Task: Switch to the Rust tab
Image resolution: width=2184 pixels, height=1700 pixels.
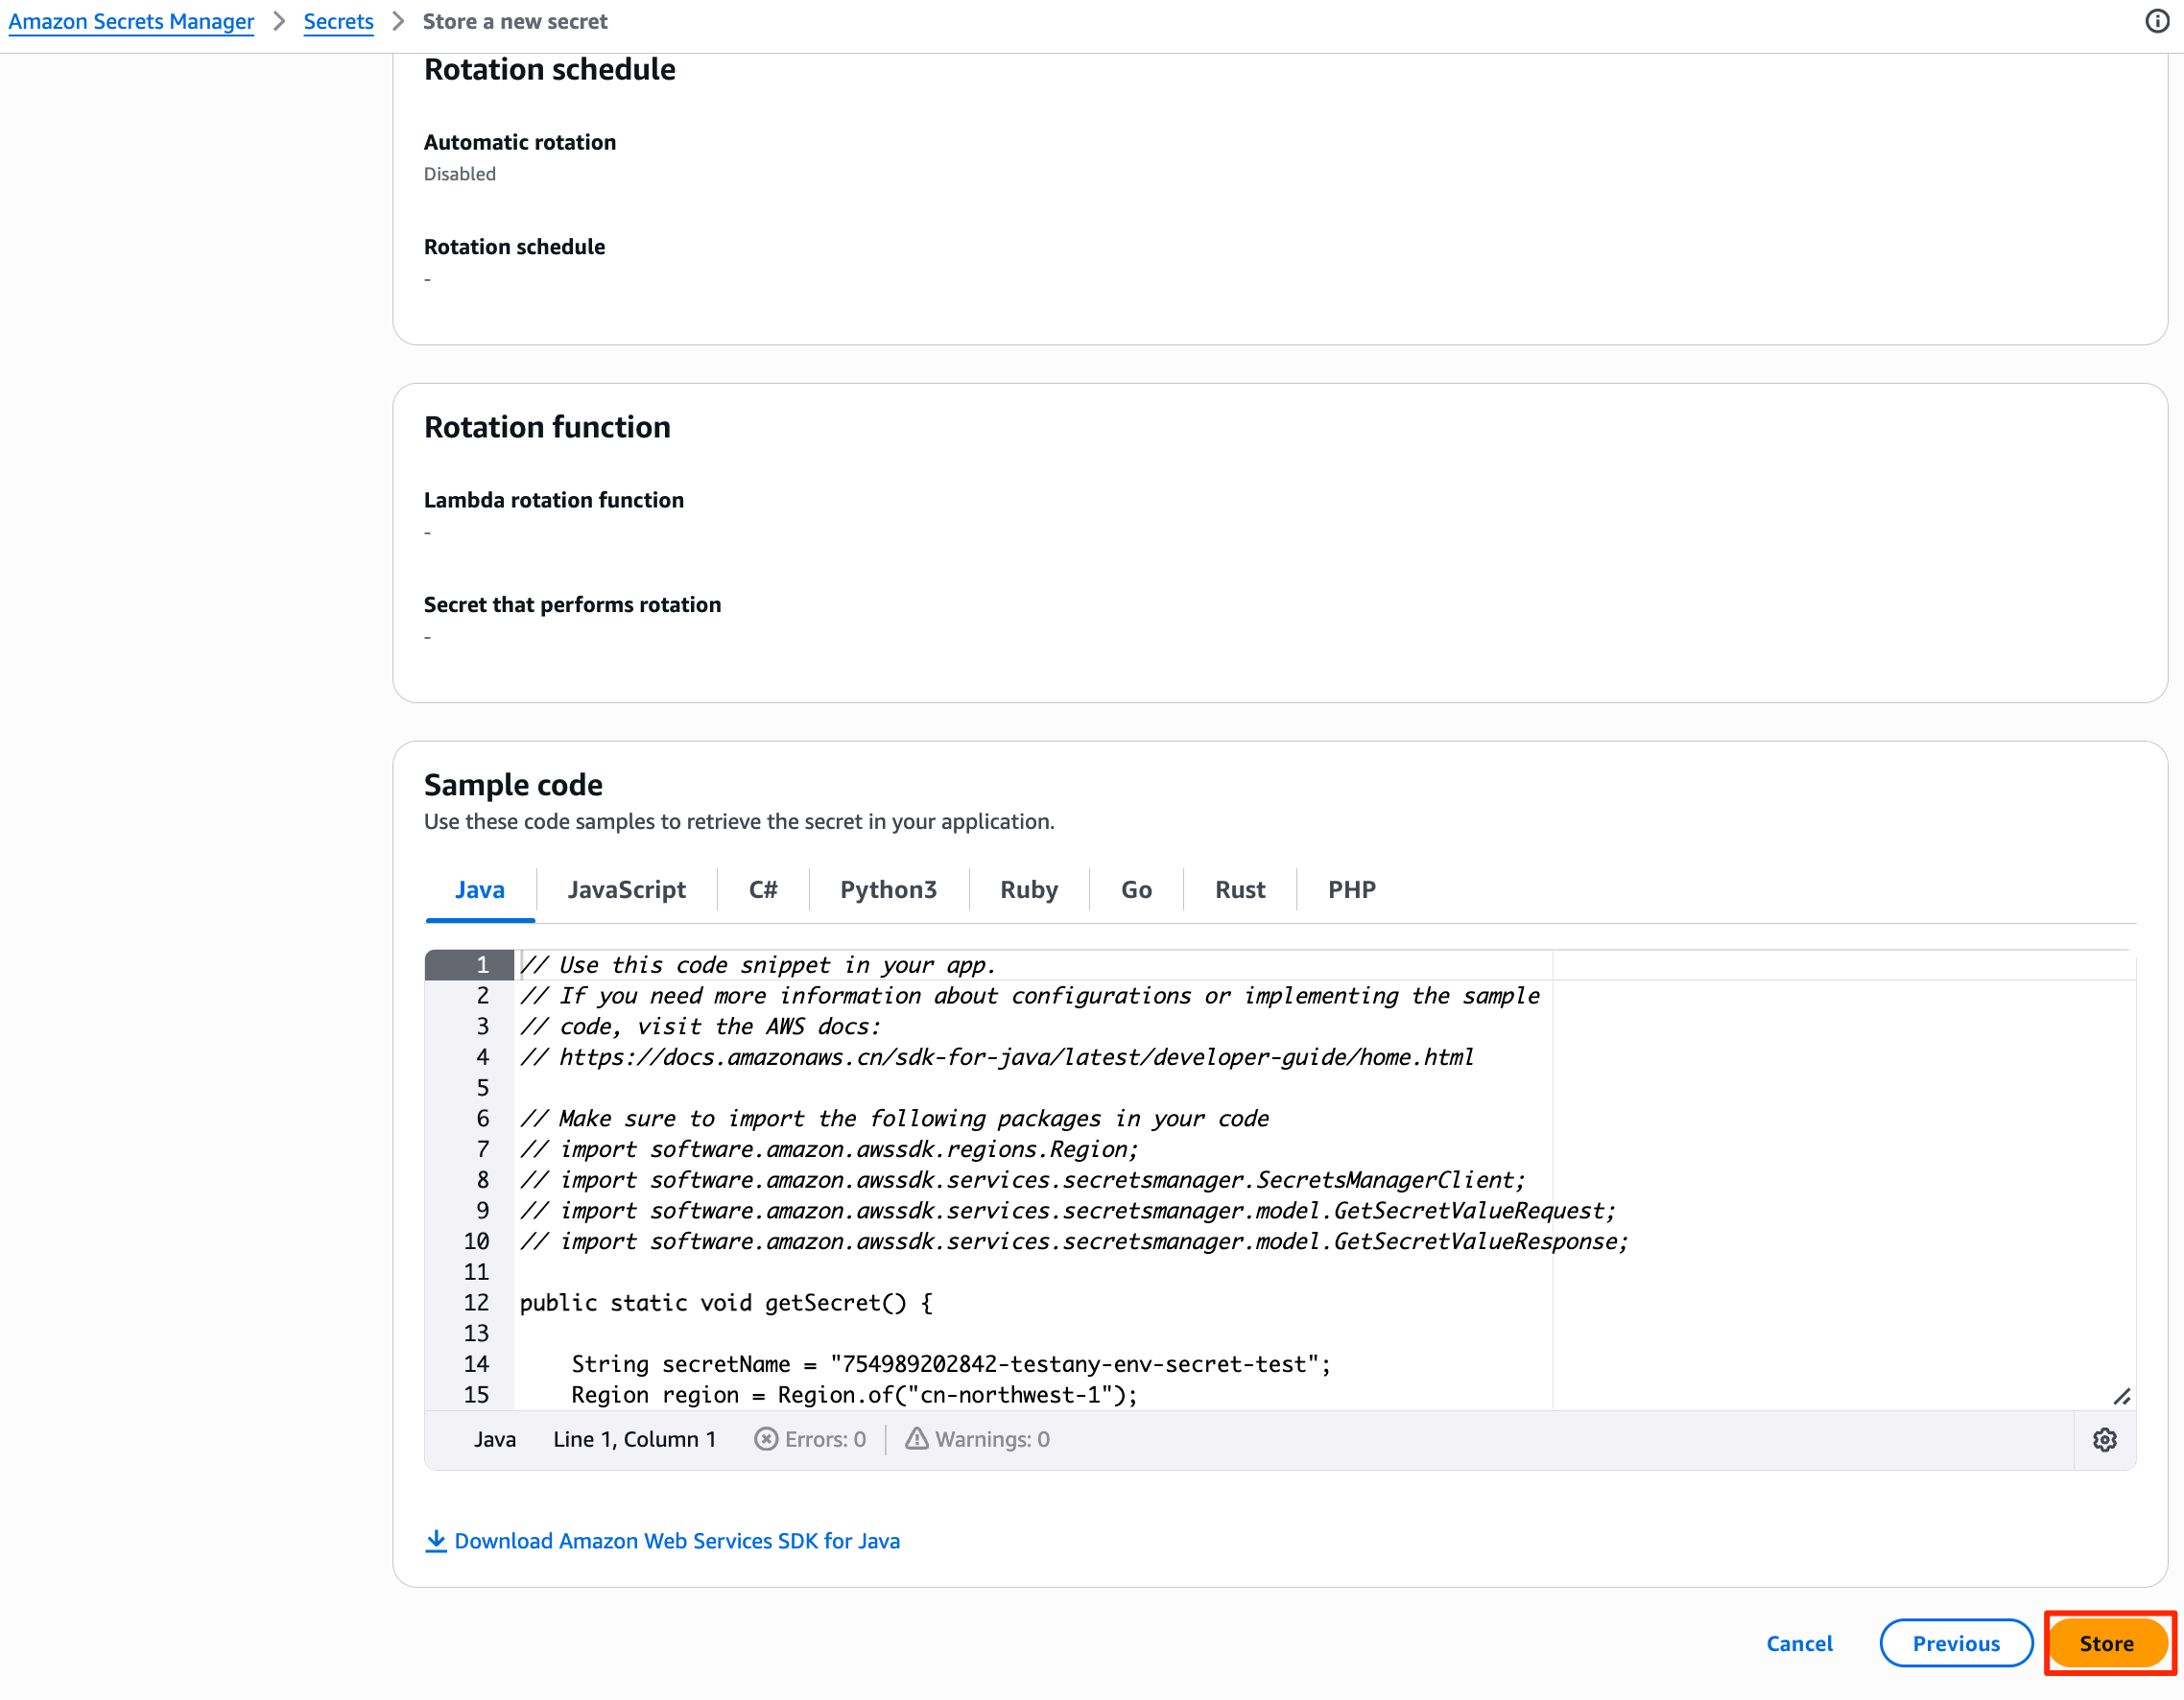Action: tap(1239, 889)
